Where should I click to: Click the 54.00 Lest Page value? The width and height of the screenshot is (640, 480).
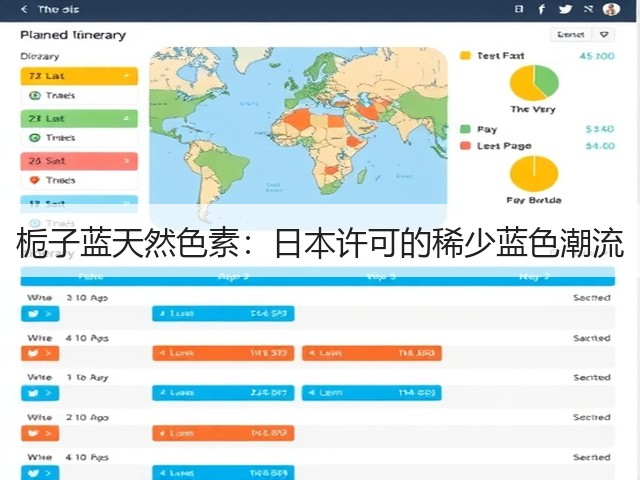pos(600,146)
